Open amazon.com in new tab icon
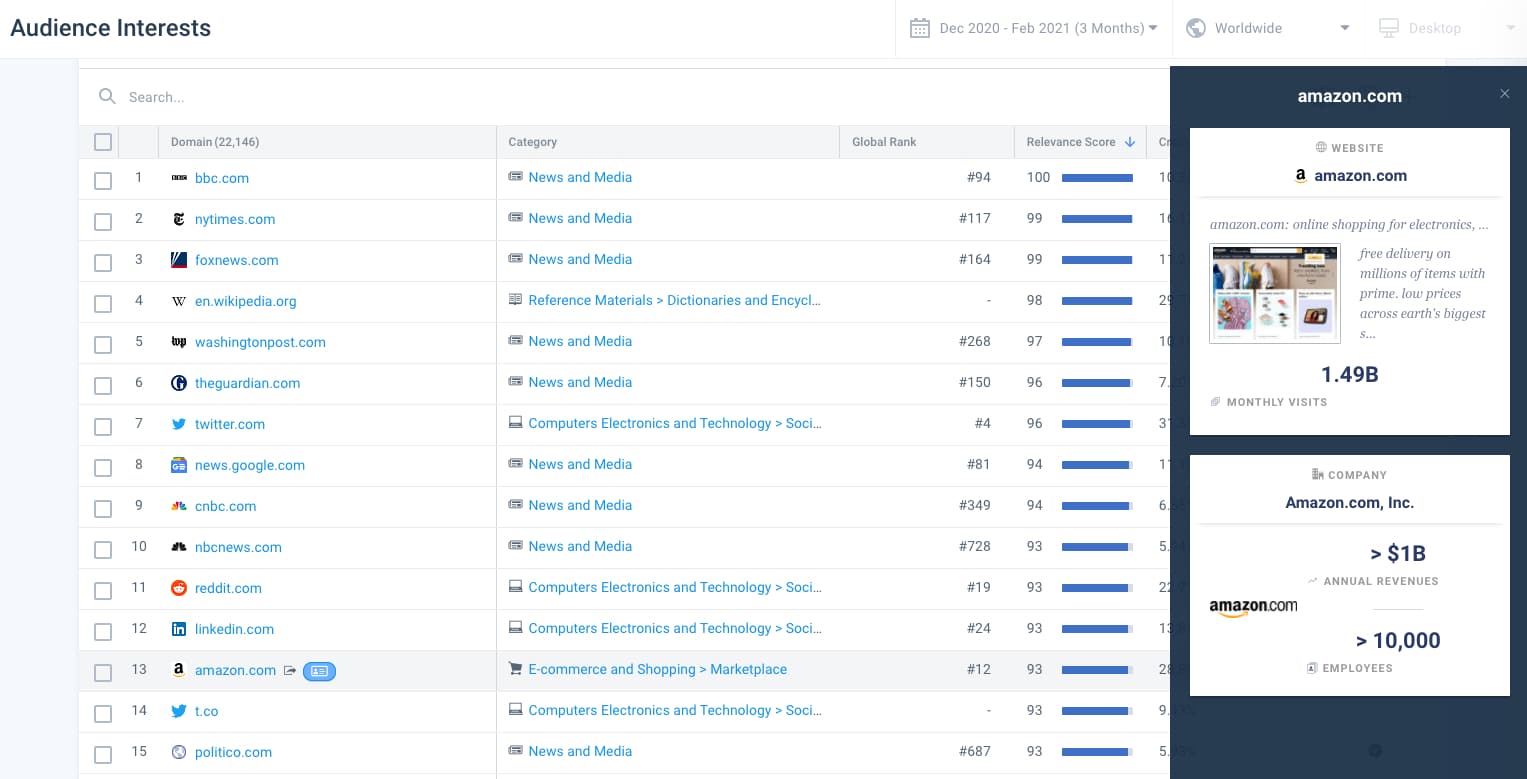This screenshot has height=779, width=1527. point(290,670)
